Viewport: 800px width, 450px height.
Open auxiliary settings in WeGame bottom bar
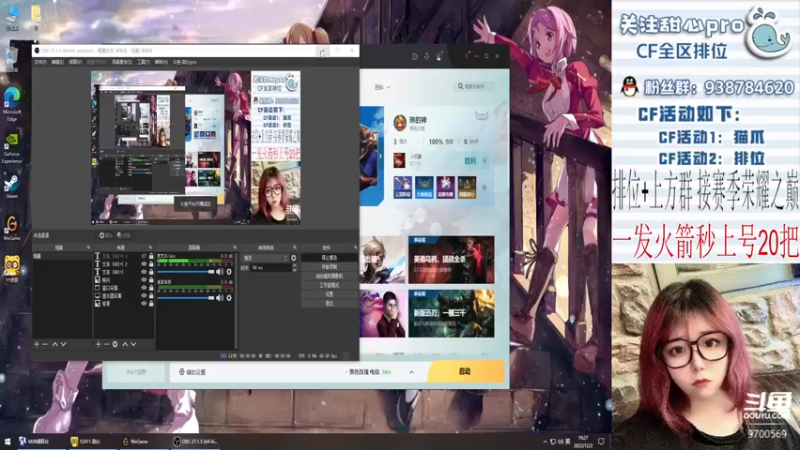click(x=192, y=372)
